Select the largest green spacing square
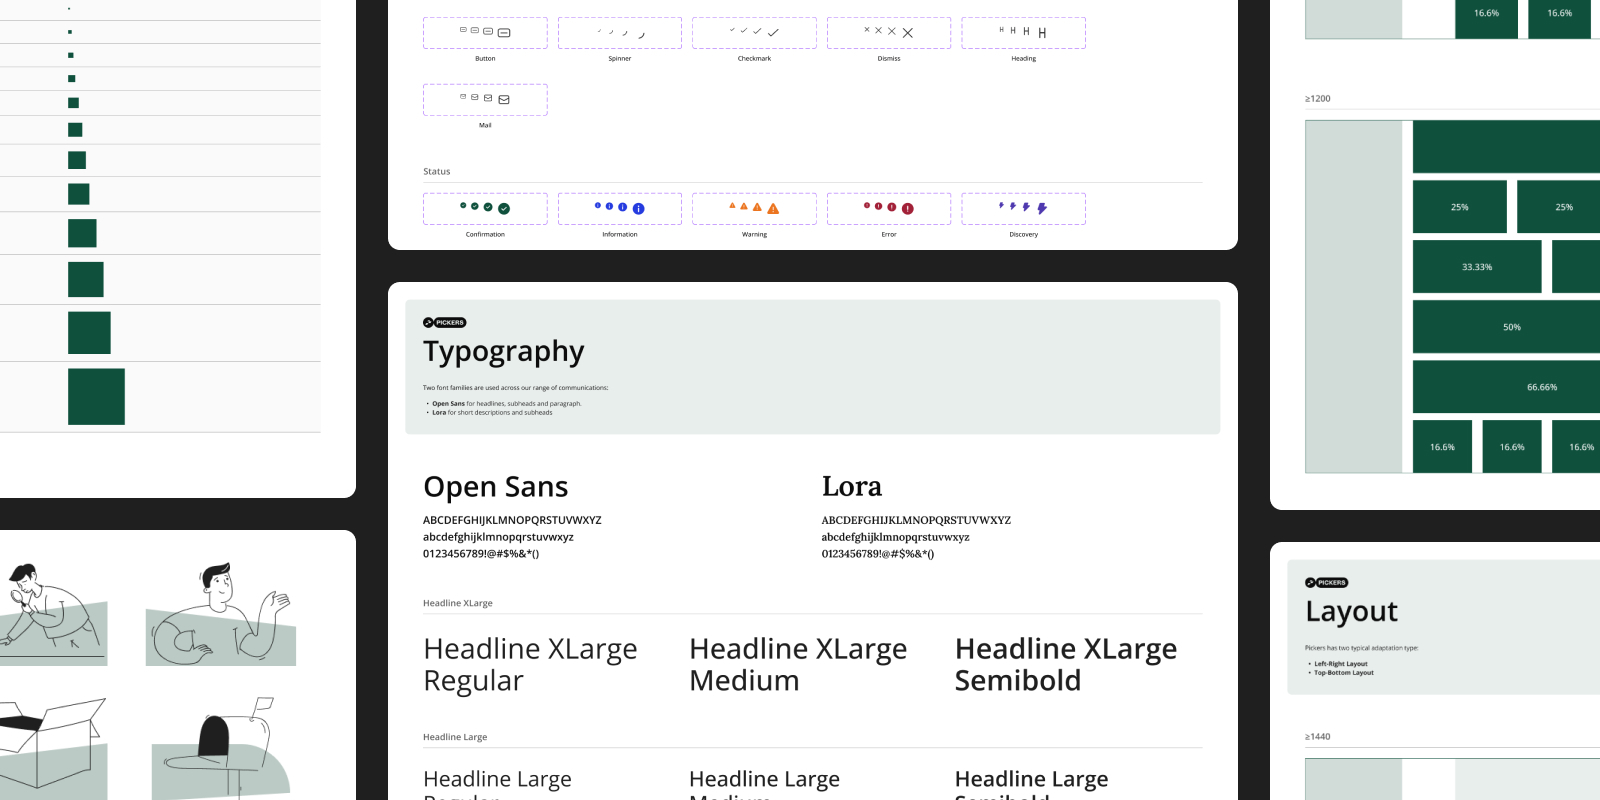This screenshot has width=1600, height=800. click(96, 397)
